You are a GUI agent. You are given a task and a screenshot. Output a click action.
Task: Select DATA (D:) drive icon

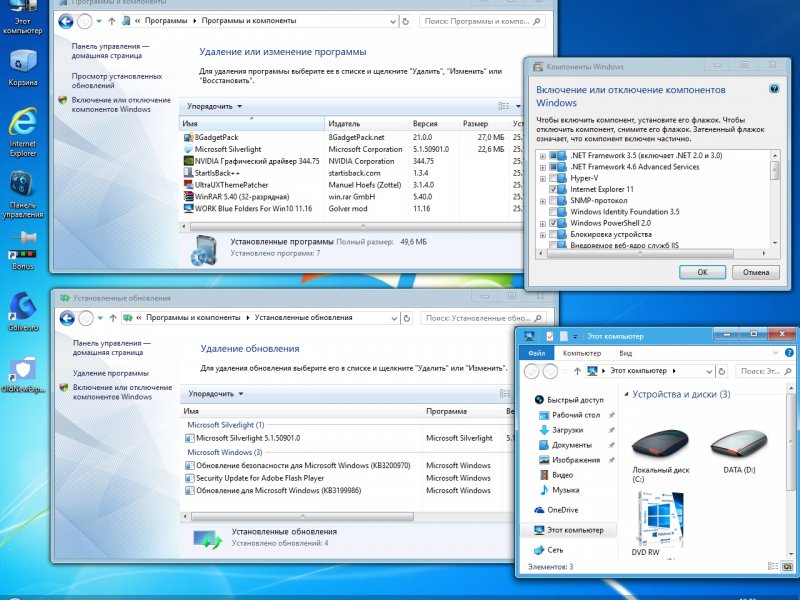[739, 452]
